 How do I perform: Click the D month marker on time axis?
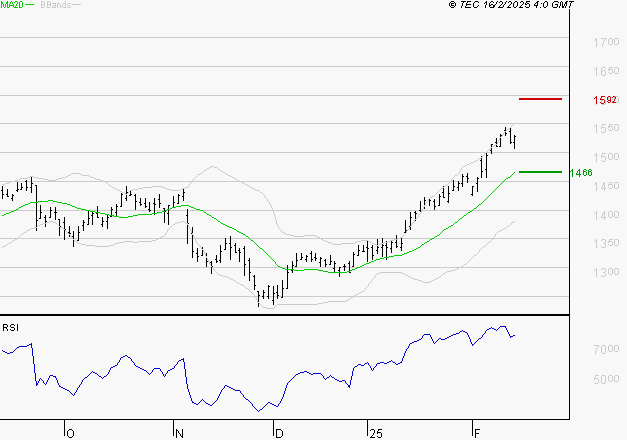[279, 434]
